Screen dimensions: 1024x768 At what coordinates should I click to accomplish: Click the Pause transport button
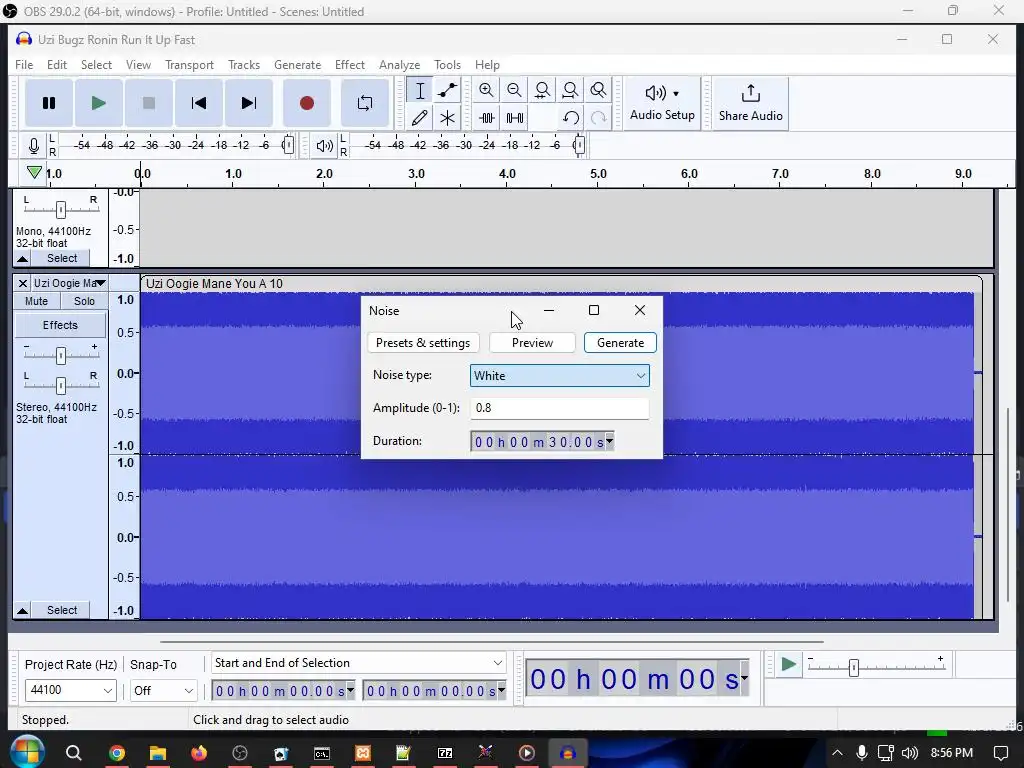click(x=49, y=103)
